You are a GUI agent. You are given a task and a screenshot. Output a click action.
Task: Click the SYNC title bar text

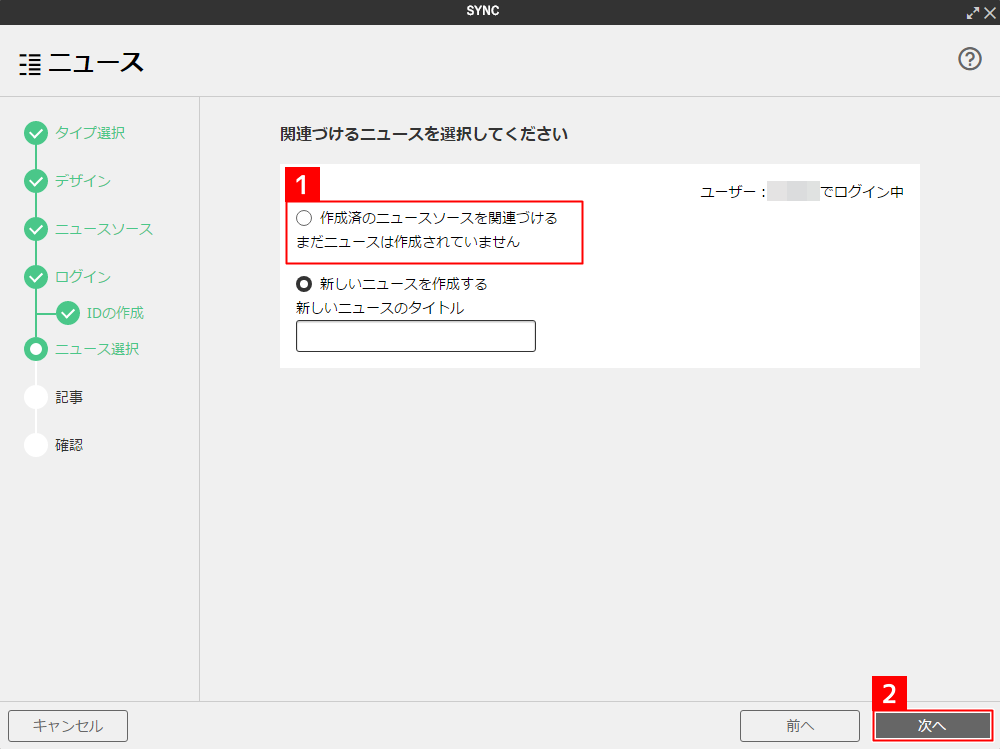[x=483, y=11]
